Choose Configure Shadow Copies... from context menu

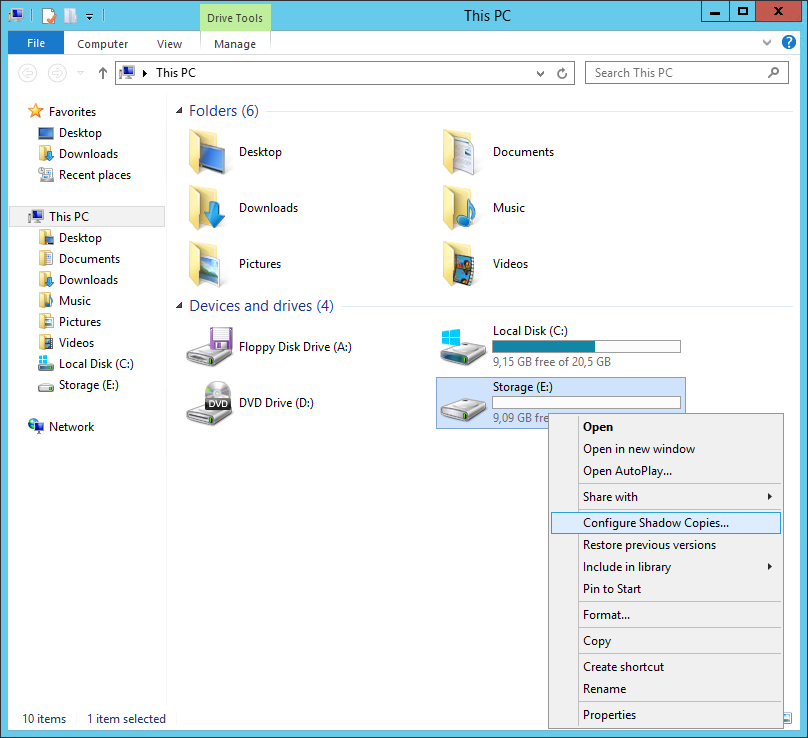[x=655, y=522]
